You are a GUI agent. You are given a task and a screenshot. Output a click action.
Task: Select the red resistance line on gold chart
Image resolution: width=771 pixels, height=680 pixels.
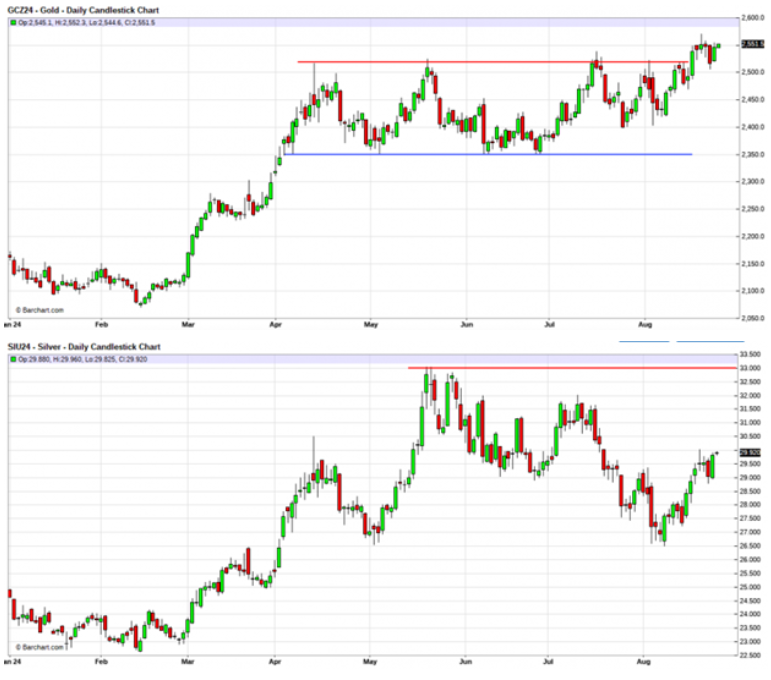pyautogui.click(x=500, y=62)
